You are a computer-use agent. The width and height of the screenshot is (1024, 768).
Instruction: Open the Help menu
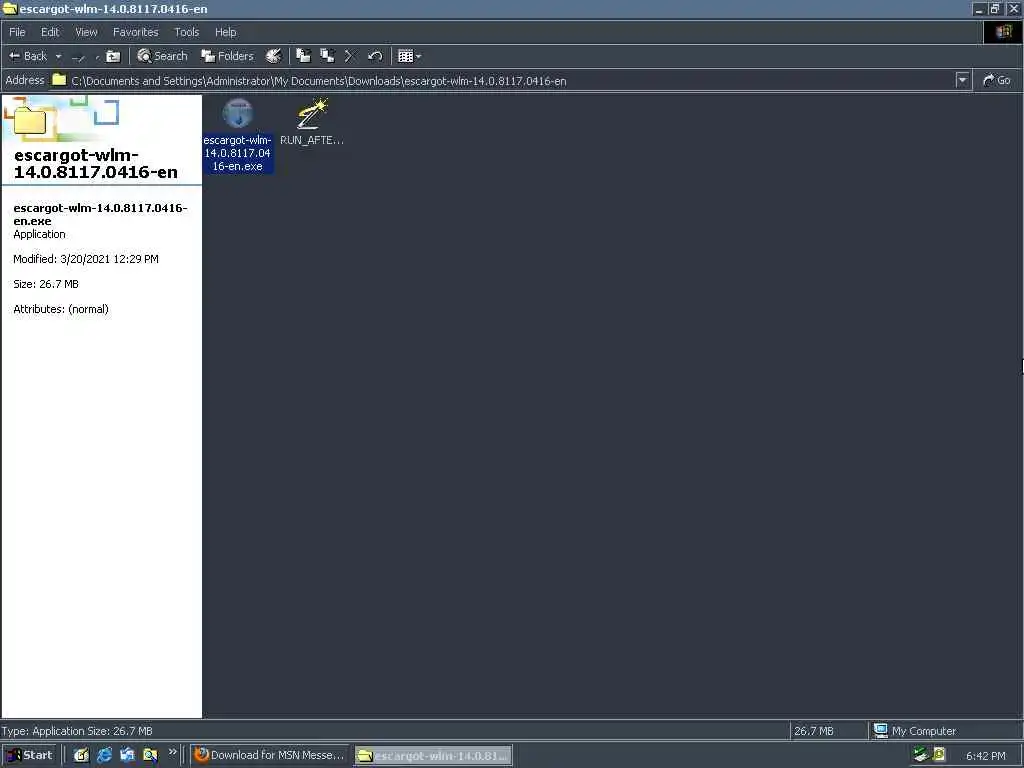tap(225, 32)
